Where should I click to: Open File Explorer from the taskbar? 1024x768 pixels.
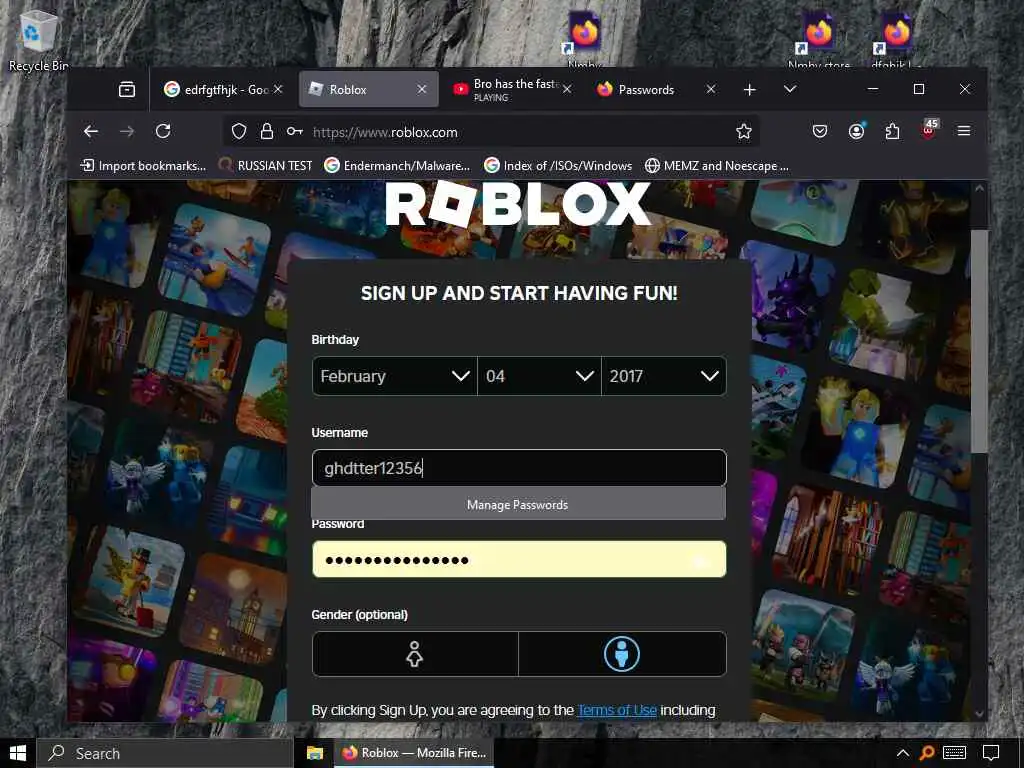pyautogui.click(x=315, y=753)
